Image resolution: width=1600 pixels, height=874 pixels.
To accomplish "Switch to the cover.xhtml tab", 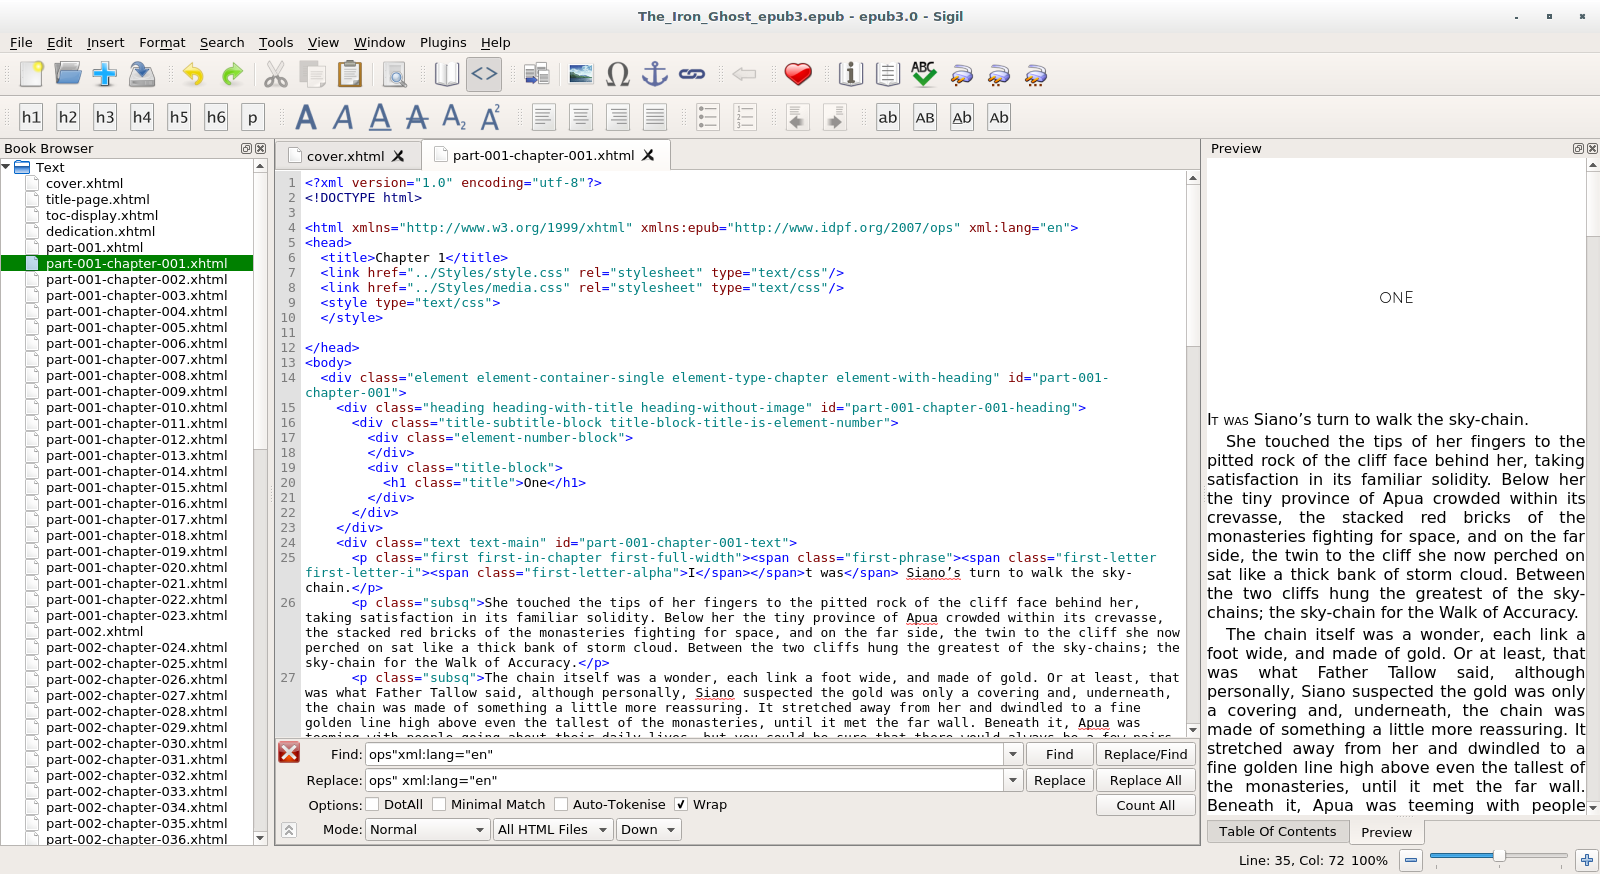I will pyautogui.click(x=345, y=156).
